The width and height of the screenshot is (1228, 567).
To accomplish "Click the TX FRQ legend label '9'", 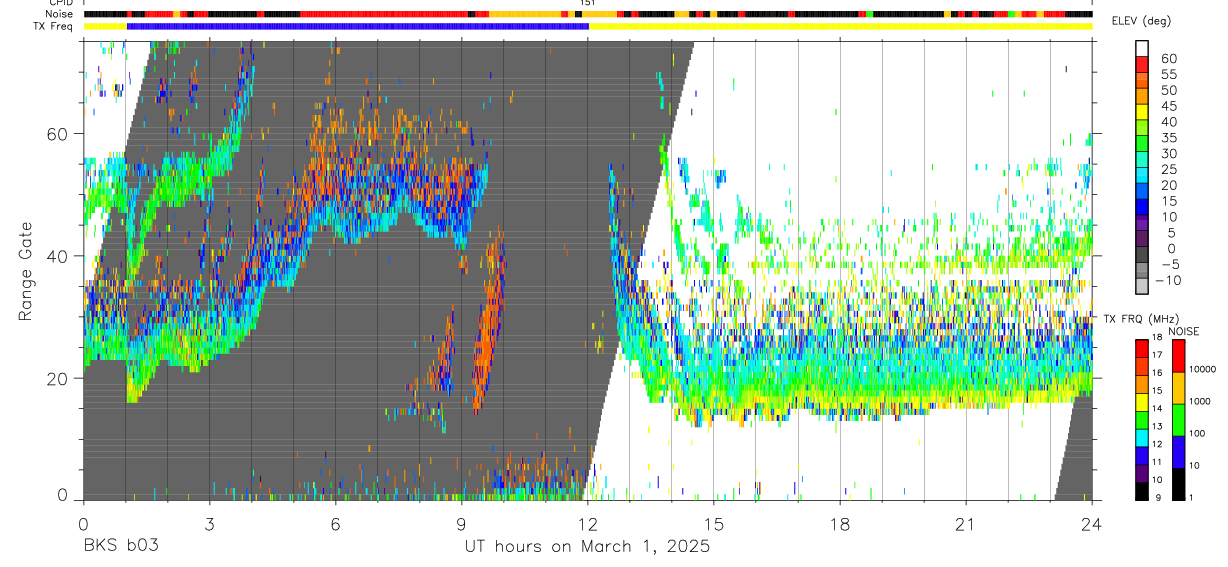I will coord(1156,498).
